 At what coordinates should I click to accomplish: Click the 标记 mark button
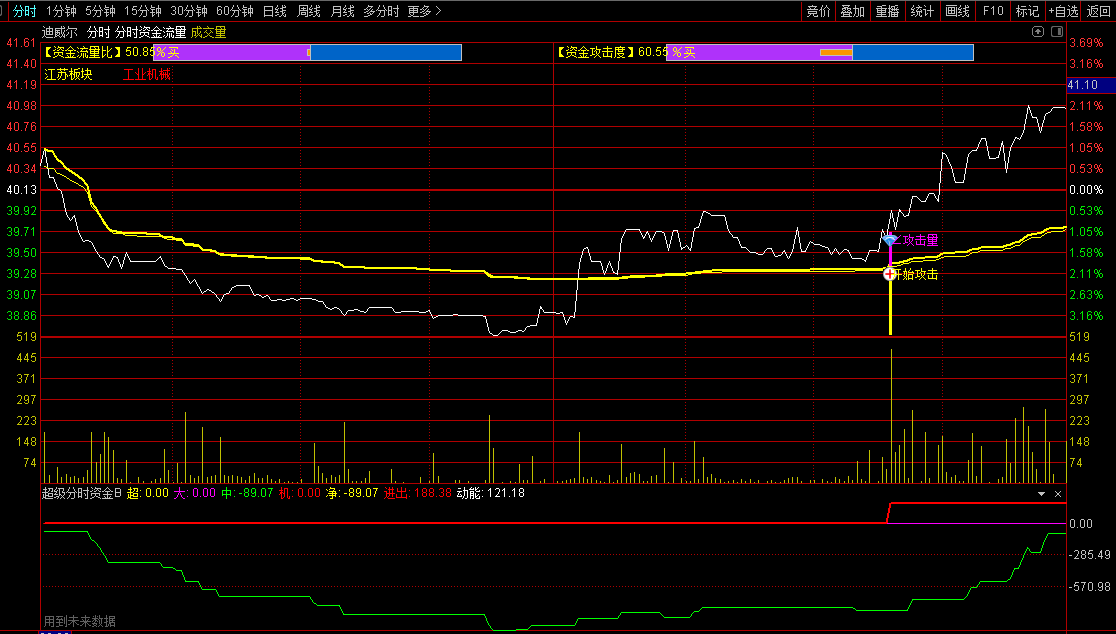[x=1027, y=11]
